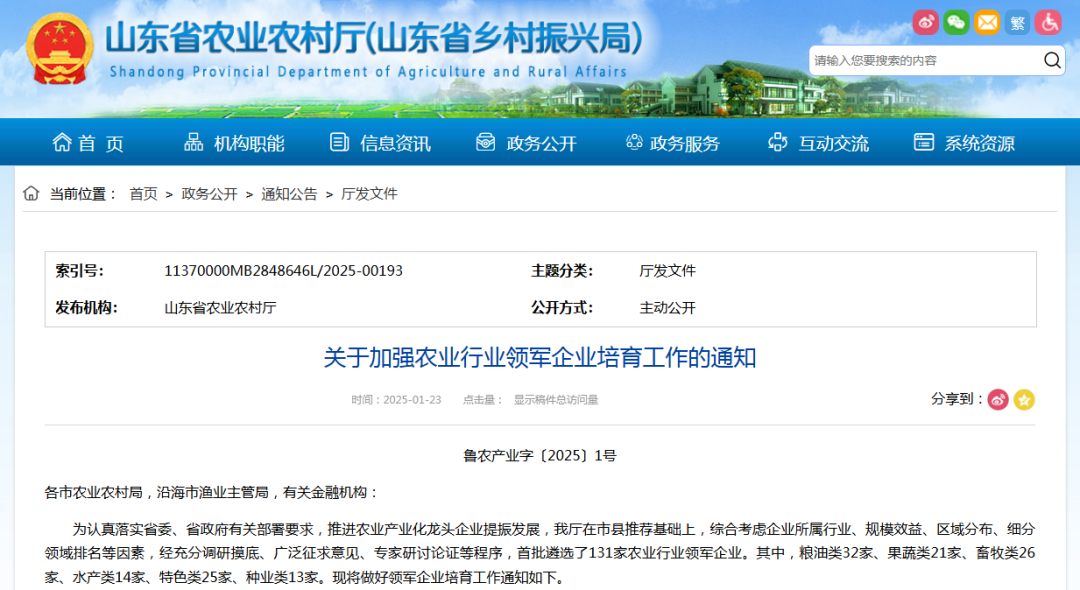Open the accessibility (wheelchair) icon
Viewport: 1080px width, 590px height.
[x=1049, y=22]
